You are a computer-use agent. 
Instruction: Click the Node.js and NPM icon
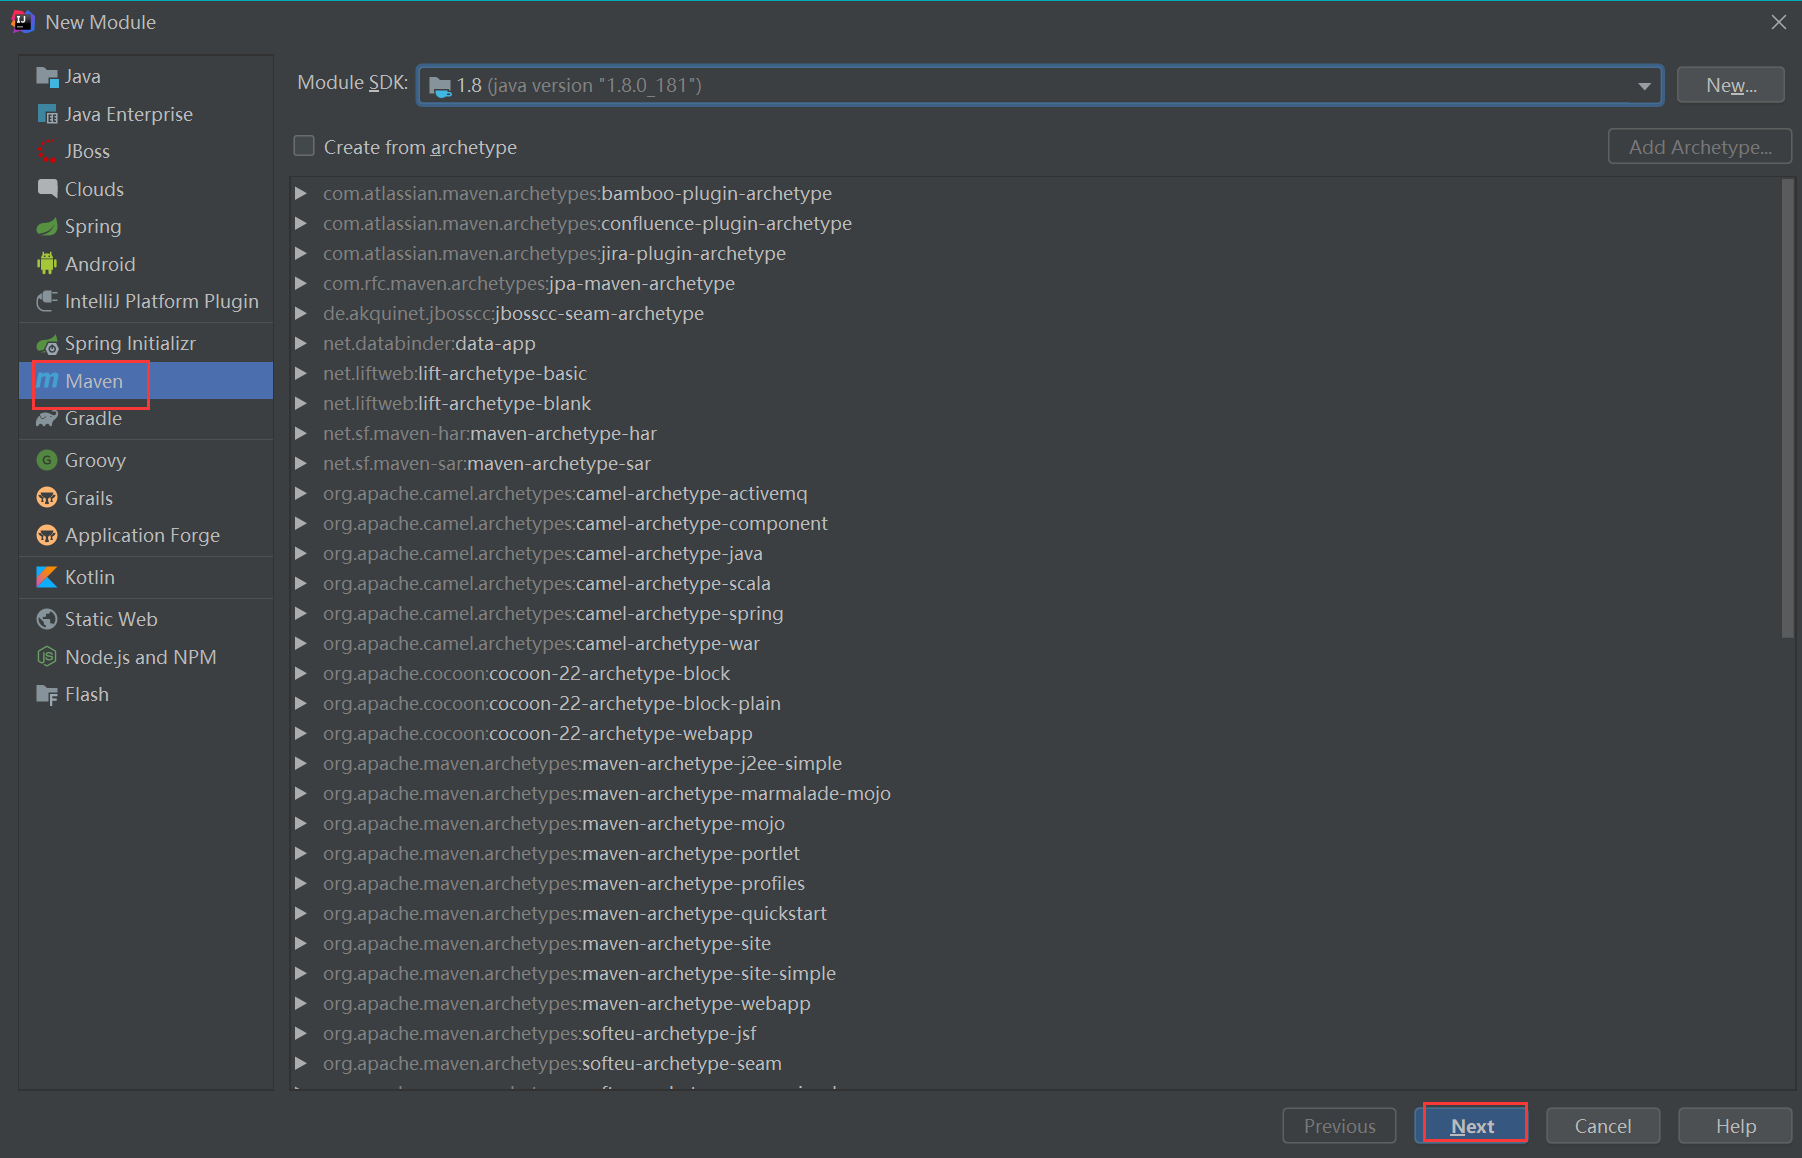[47, 657]
